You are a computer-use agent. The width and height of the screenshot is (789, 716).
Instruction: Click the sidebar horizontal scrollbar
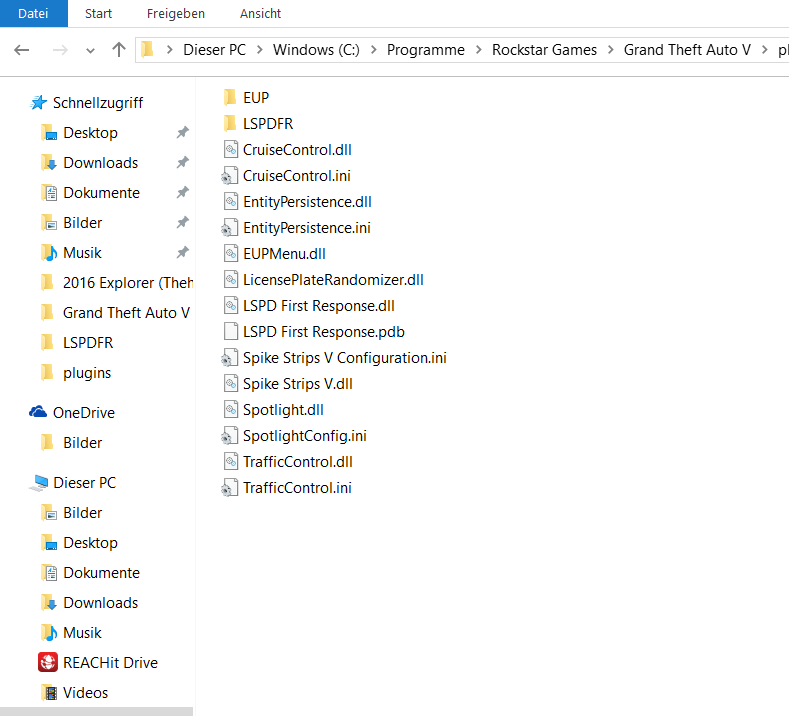pyautogui.click(x=97, y=711)
